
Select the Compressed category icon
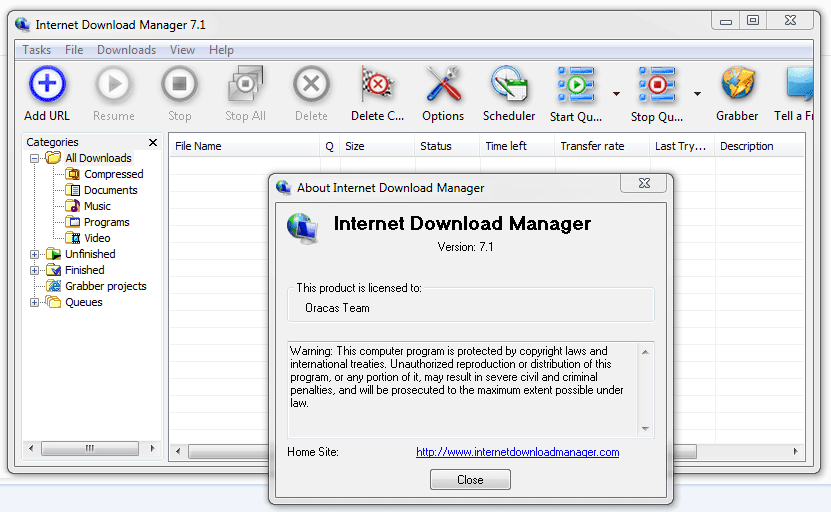(73, 174)
